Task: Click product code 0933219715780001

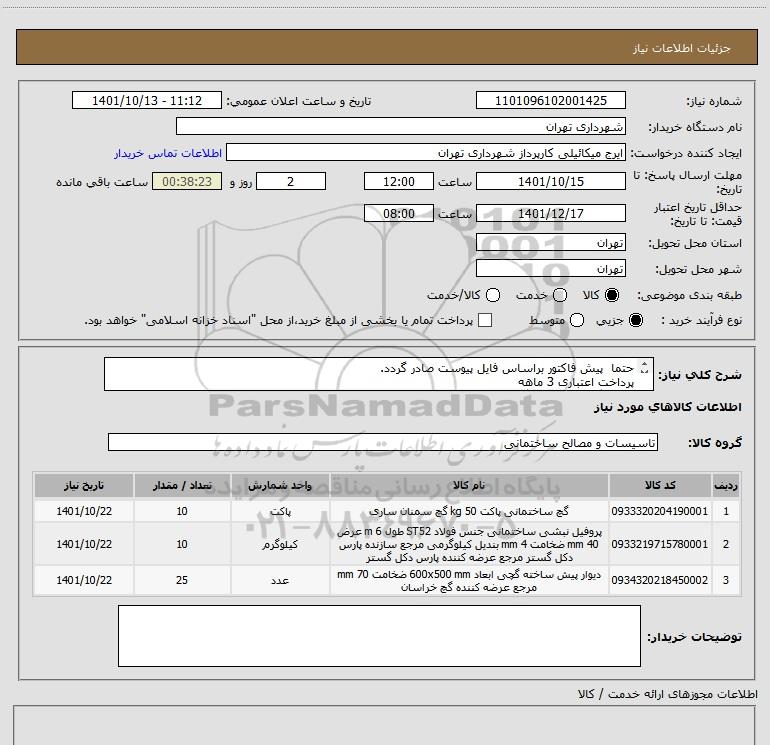Action: [660, 544]
